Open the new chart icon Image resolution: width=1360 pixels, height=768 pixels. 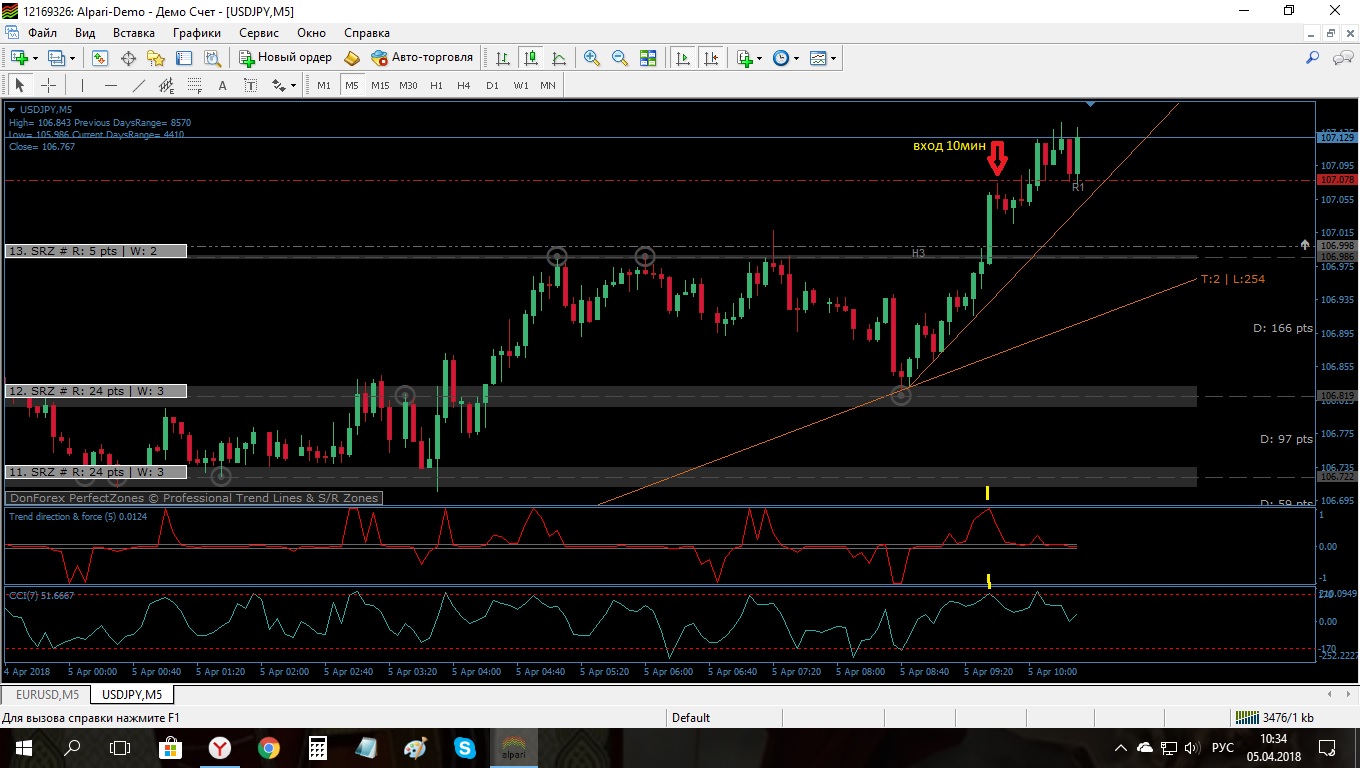19,58
